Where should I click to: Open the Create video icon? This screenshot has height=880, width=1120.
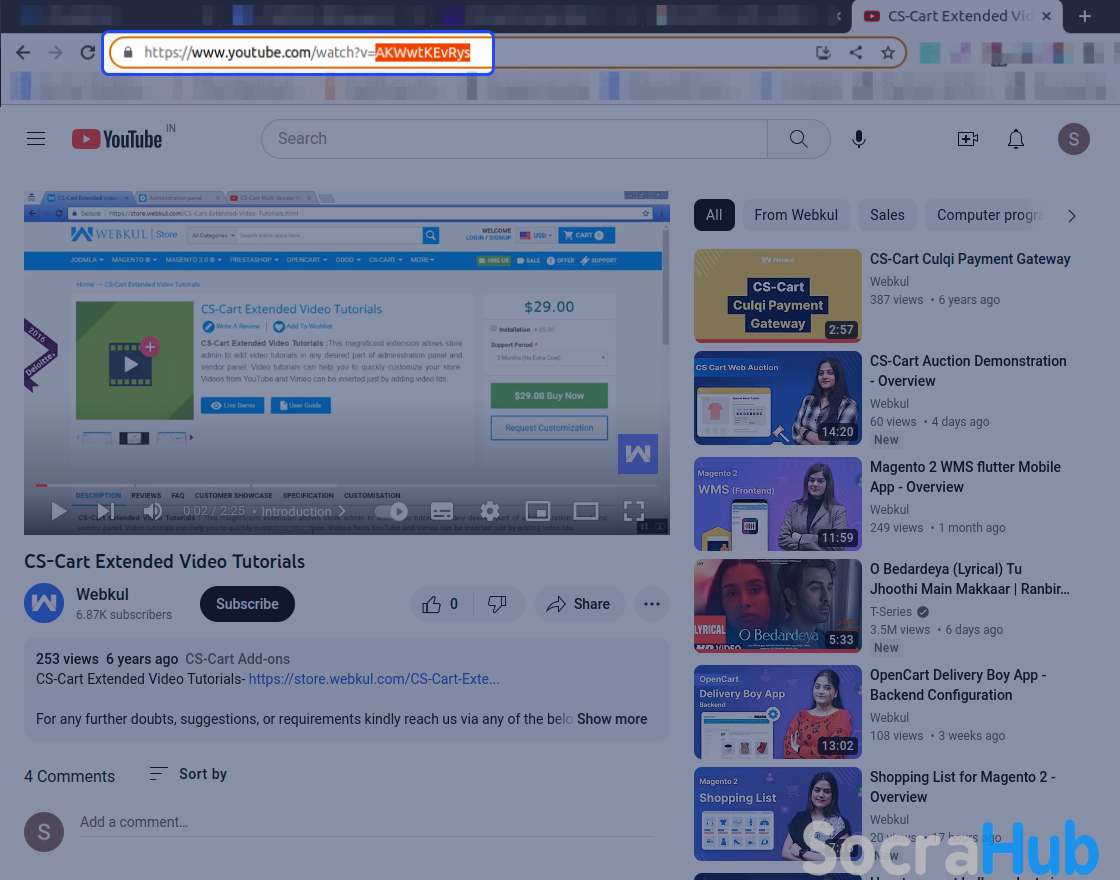tap(967, 139)
